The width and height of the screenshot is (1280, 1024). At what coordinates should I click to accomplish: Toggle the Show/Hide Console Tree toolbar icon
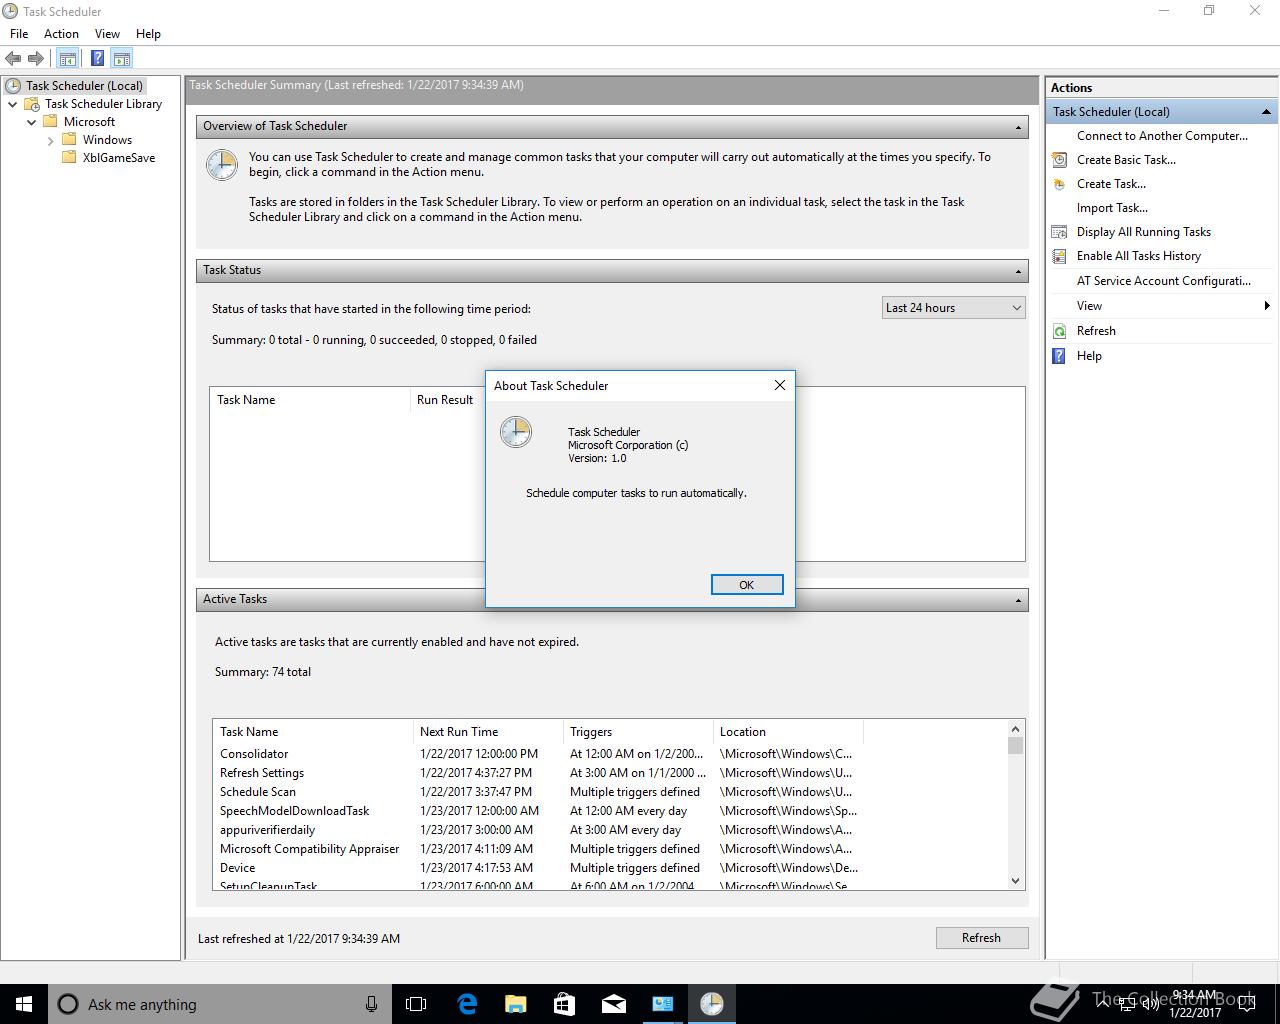pyautogui.click(x=67, y=59)
